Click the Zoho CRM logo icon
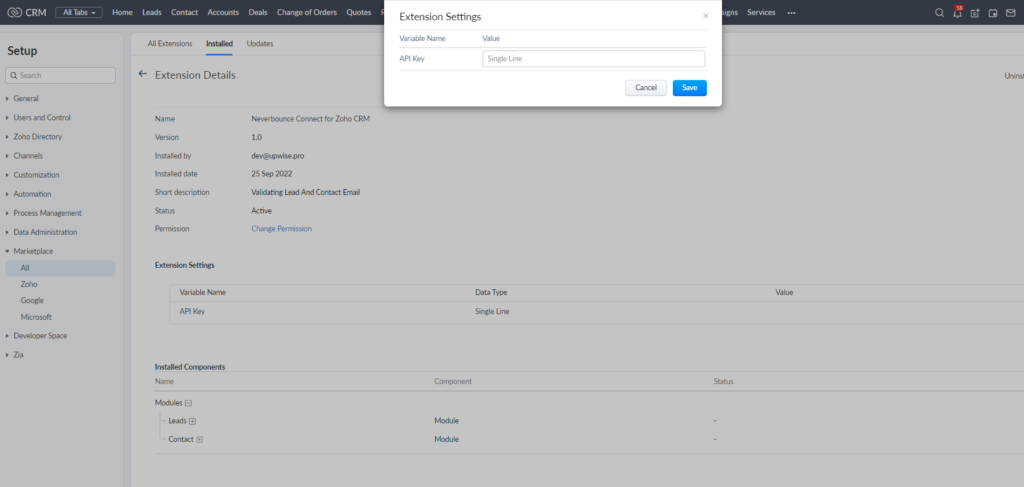The height and width of the screenshot is (487, 1024). click(x=14, y=12)
